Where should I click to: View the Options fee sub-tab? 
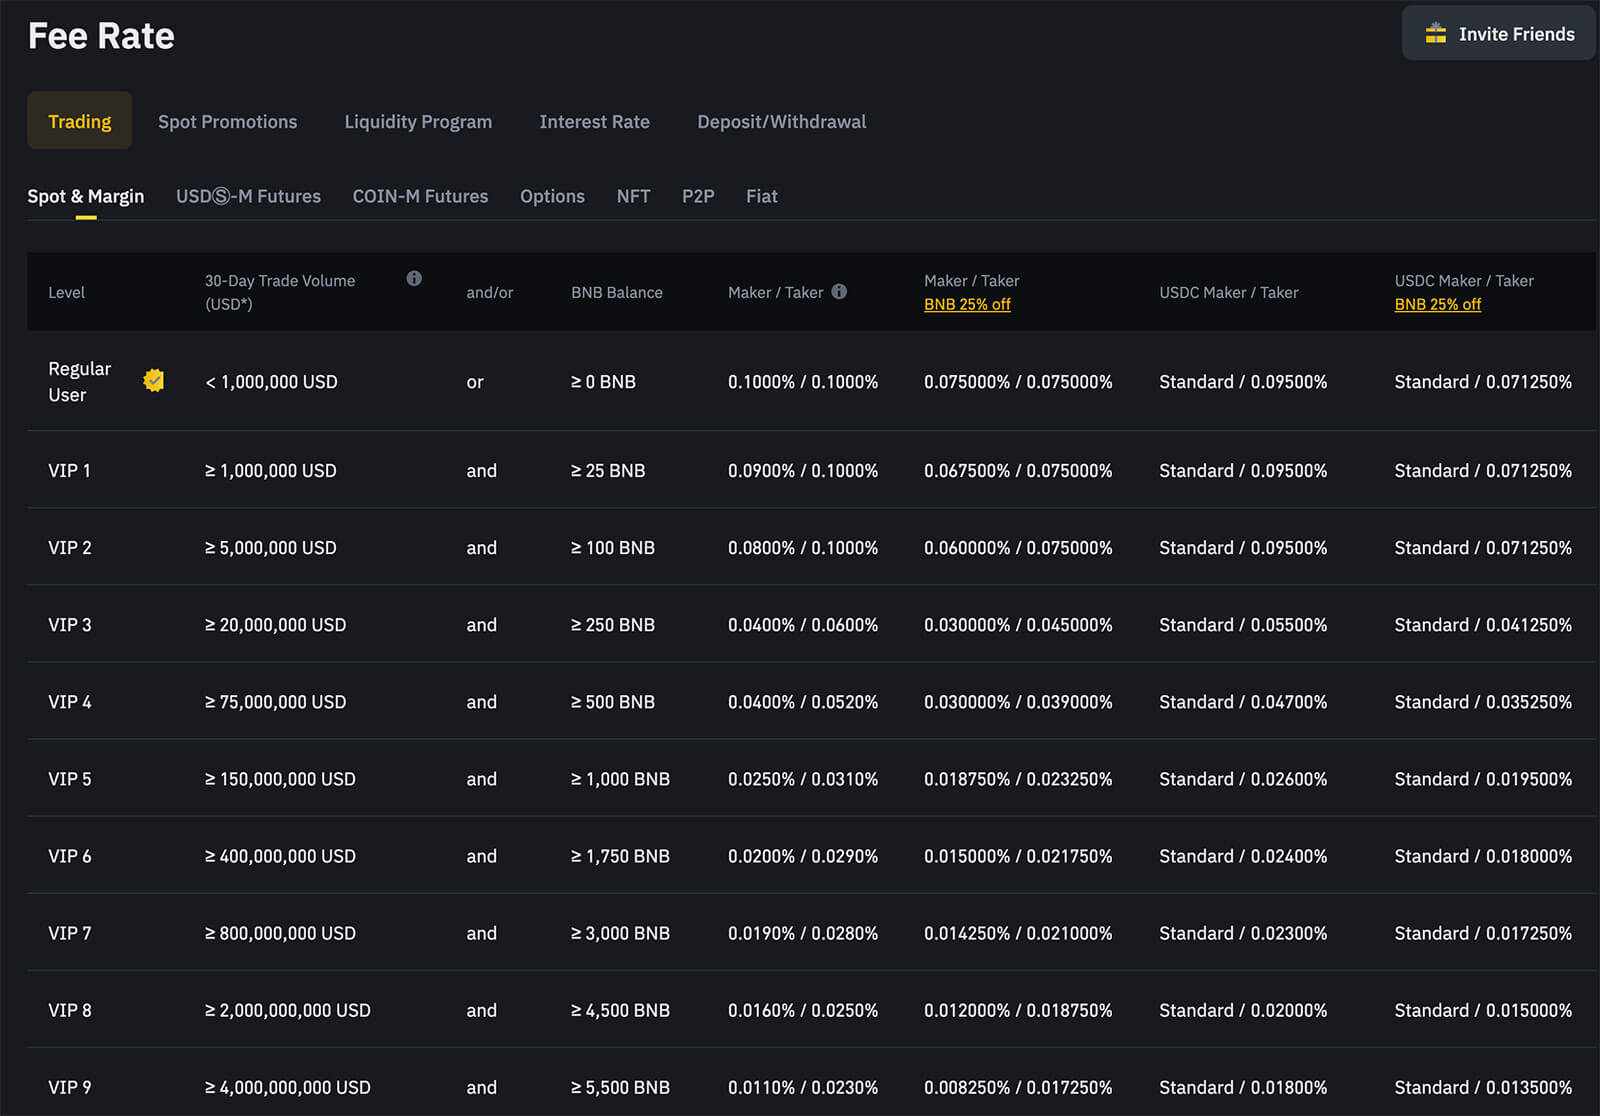[552, 196]
